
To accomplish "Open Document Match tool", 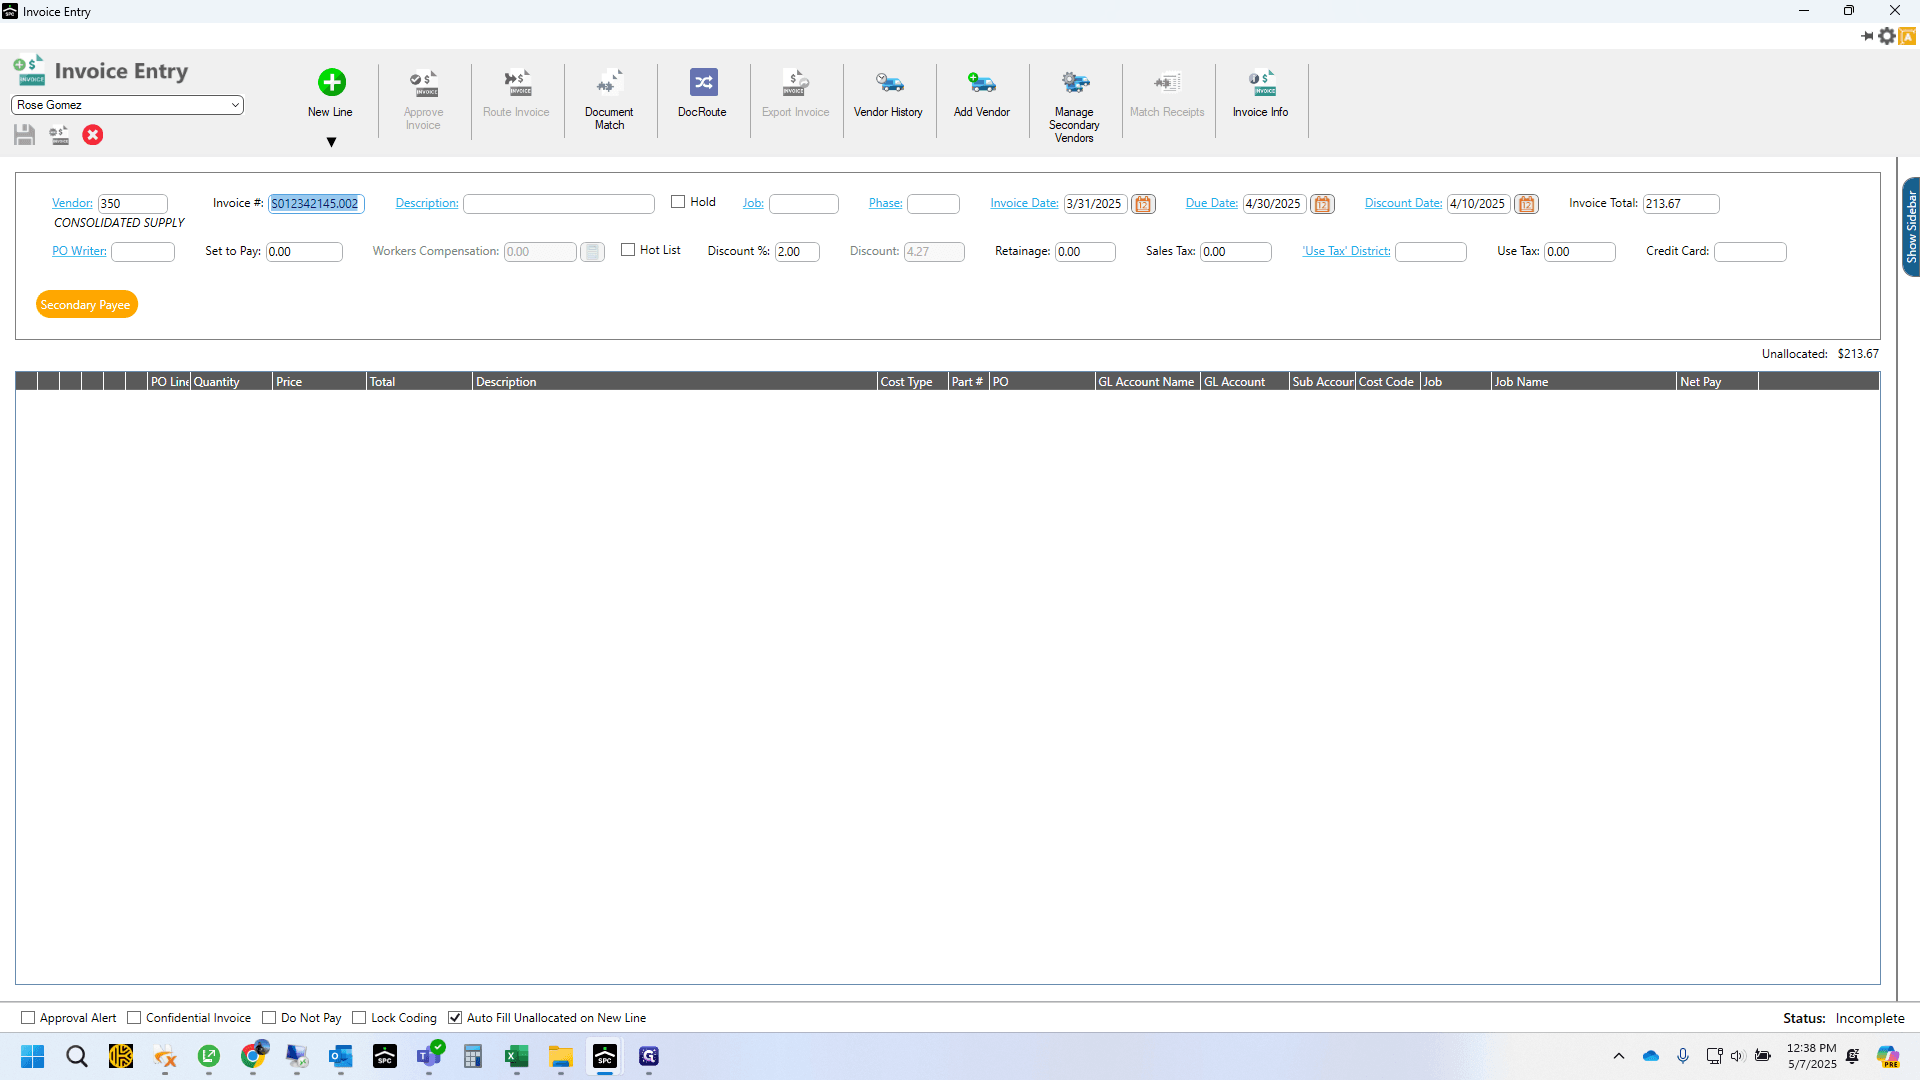I will point(609,100).
